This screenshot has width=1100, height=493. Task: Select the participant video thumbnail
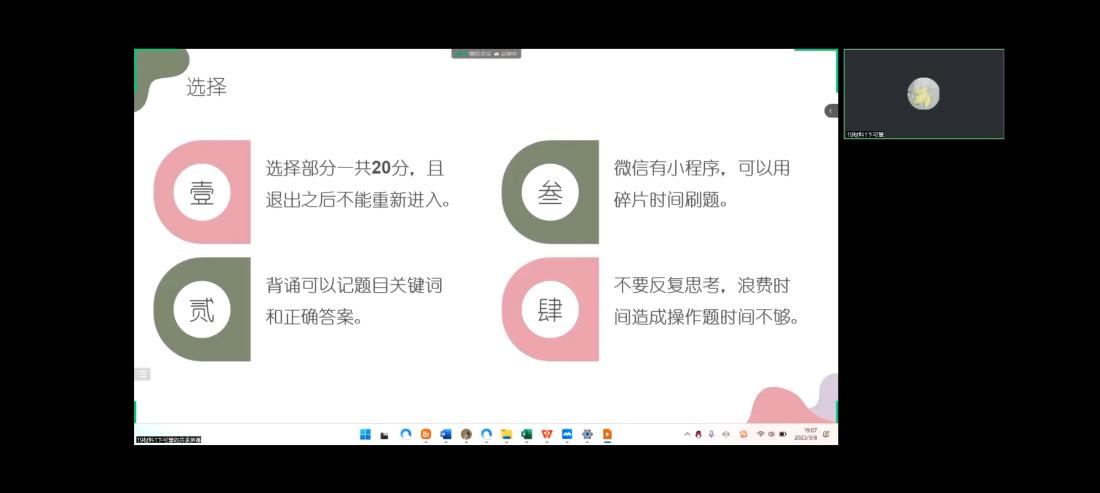pos(923,94)
